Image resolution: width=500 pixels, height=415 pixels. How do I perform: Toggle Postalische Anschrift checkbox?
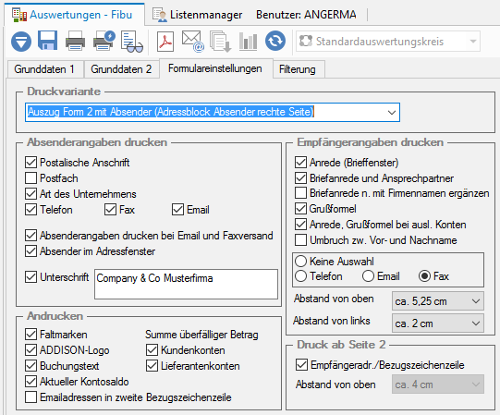coord(31,162)
